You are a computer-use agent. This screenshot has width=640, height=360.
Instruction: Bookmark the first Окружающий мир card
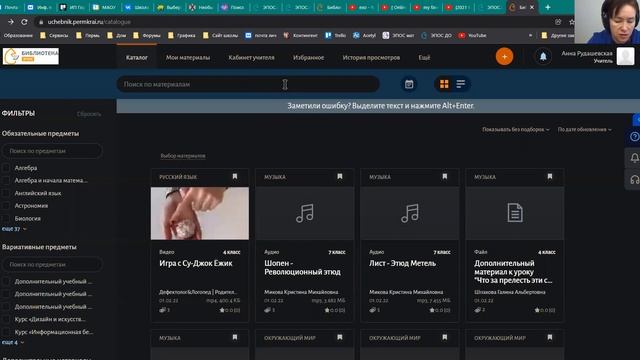340,337
